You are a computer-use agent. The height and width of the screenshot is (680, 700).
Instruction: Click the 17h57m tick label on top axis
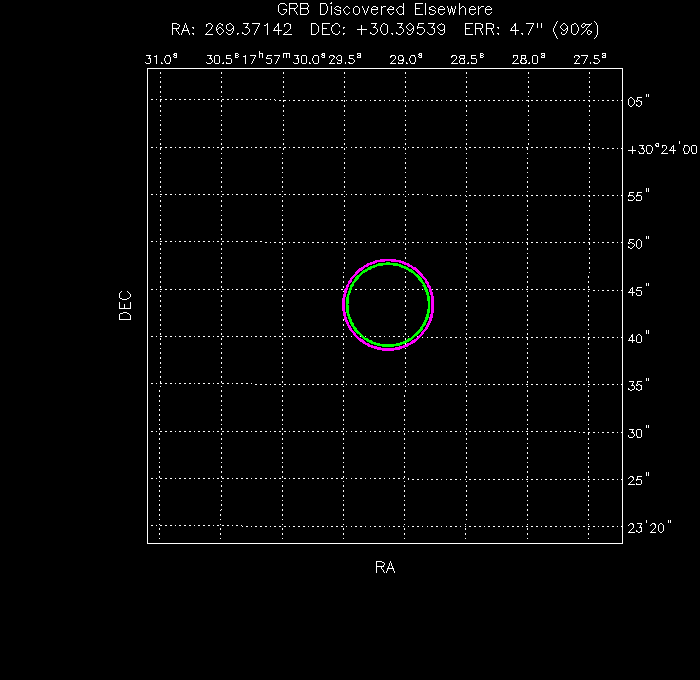click(x=265, y=59)
